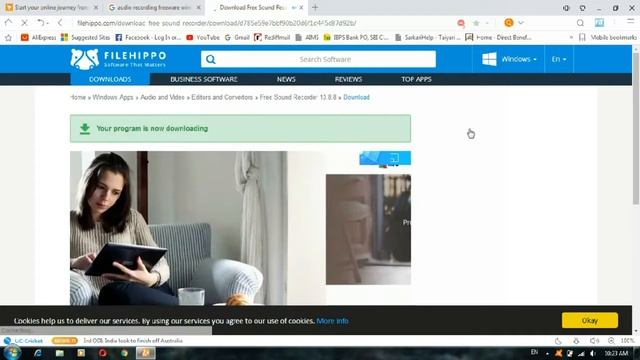Click the bookmark star in address bar
Viewport: 640px width, 360px height.
click(476, 23)
